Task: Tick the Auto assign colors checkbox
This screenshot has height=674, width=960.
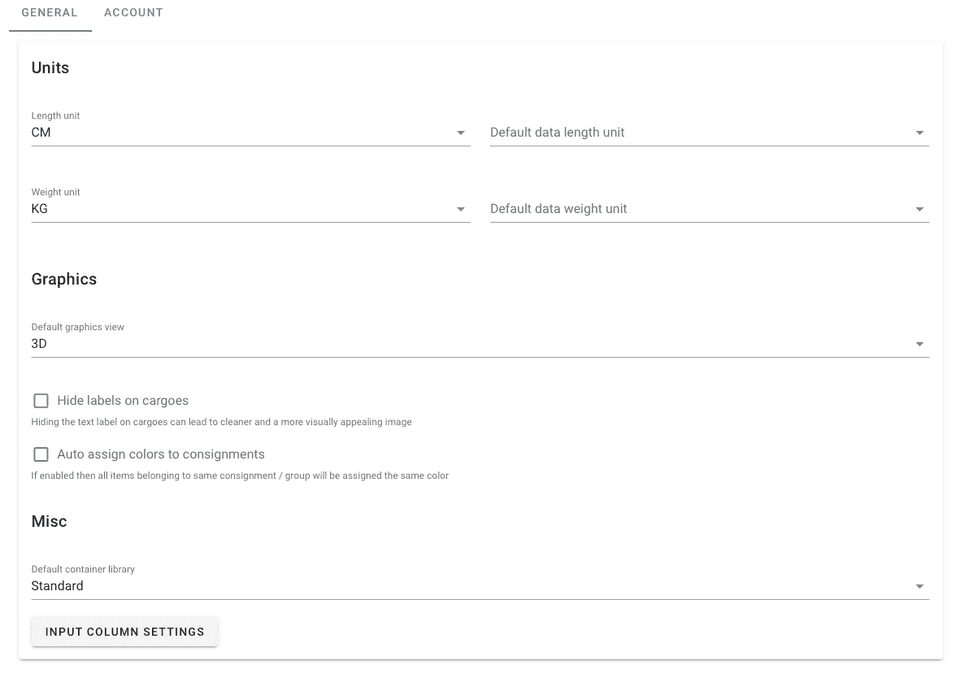Action: pyautogui.click(x=41, y=455)
